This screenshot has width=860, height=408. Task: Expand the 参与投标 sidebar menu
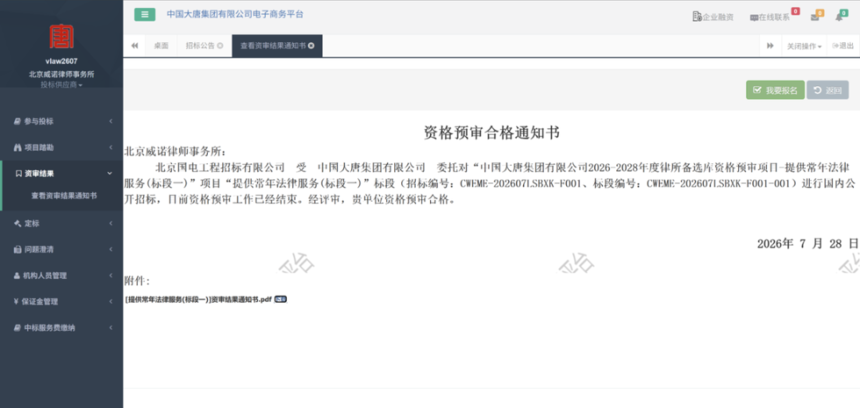click(x=61, y=121)
